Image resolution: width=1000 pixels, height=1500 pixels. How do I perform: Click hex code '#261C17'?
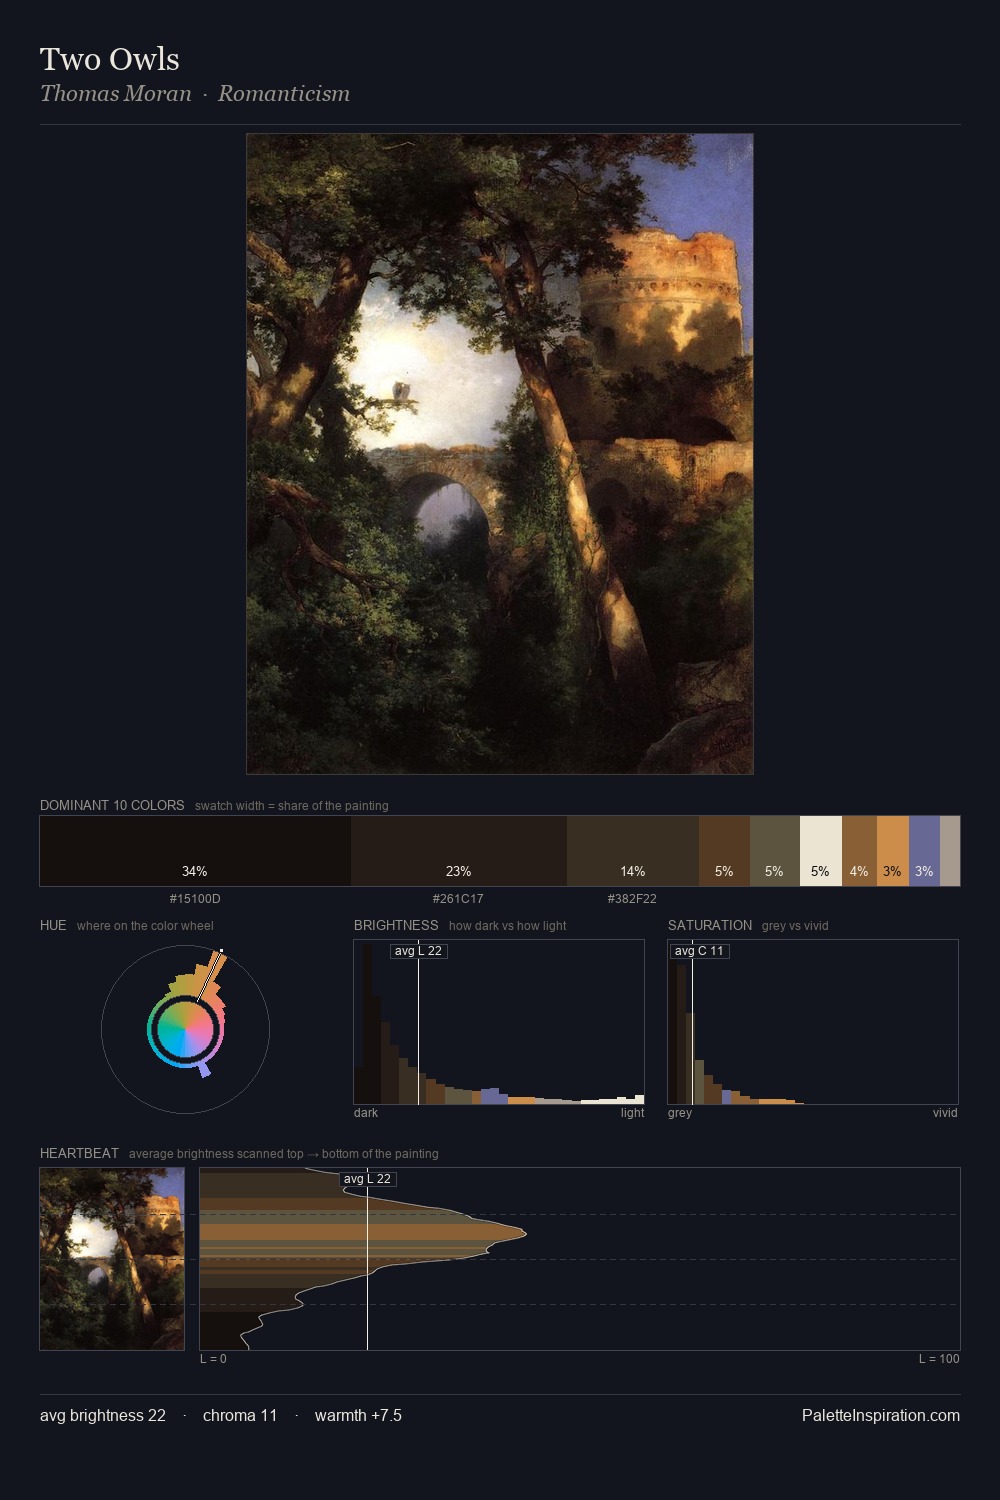tap(458, 899)
